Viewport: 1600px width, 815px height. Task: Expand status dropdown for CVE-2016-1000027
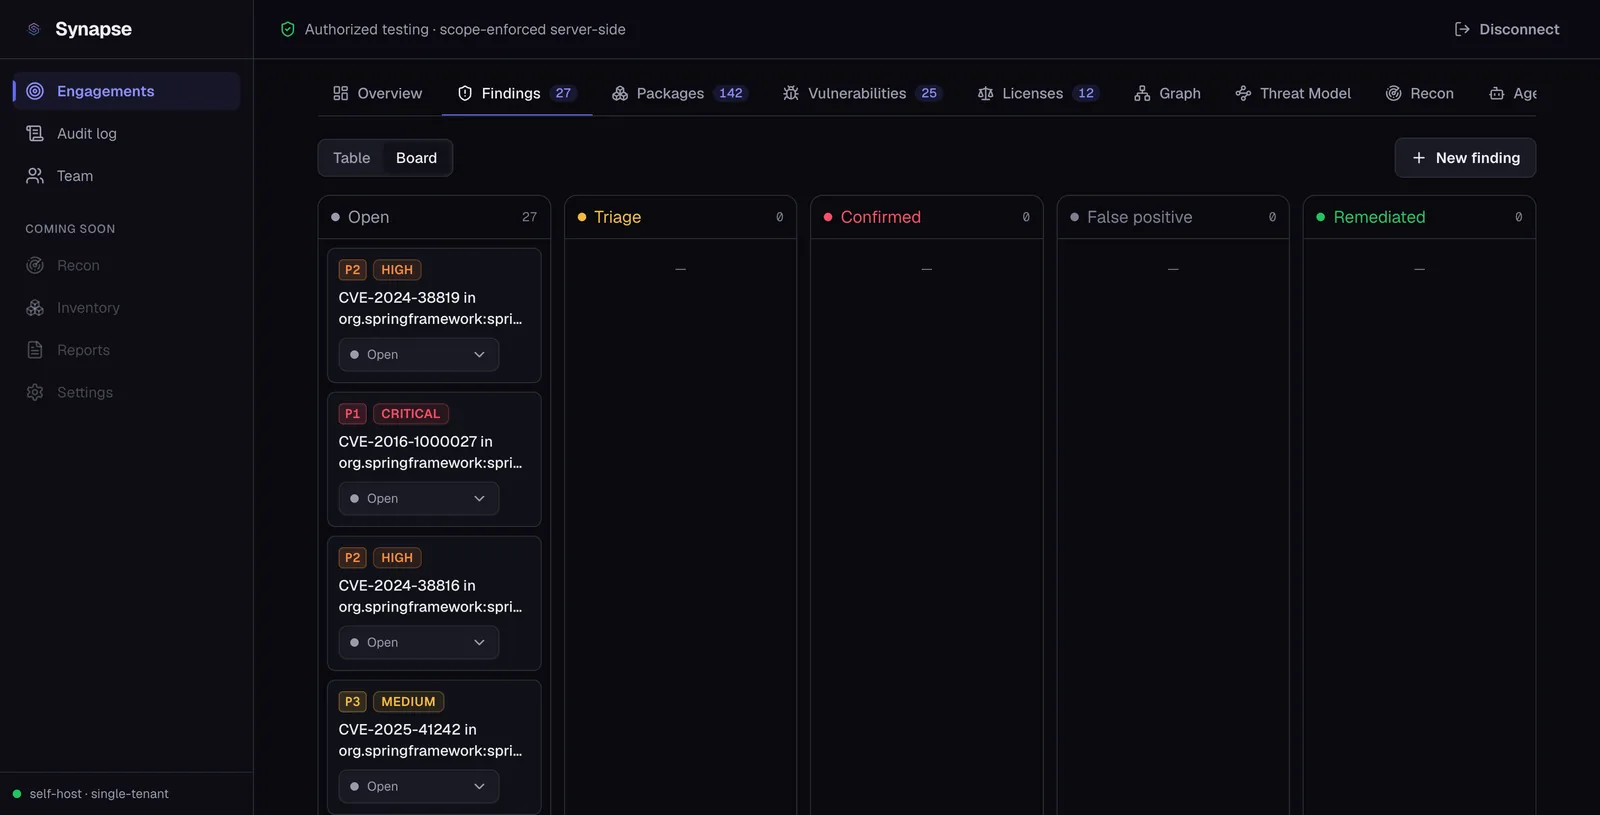pyautogui.click(x=418, y=499)
